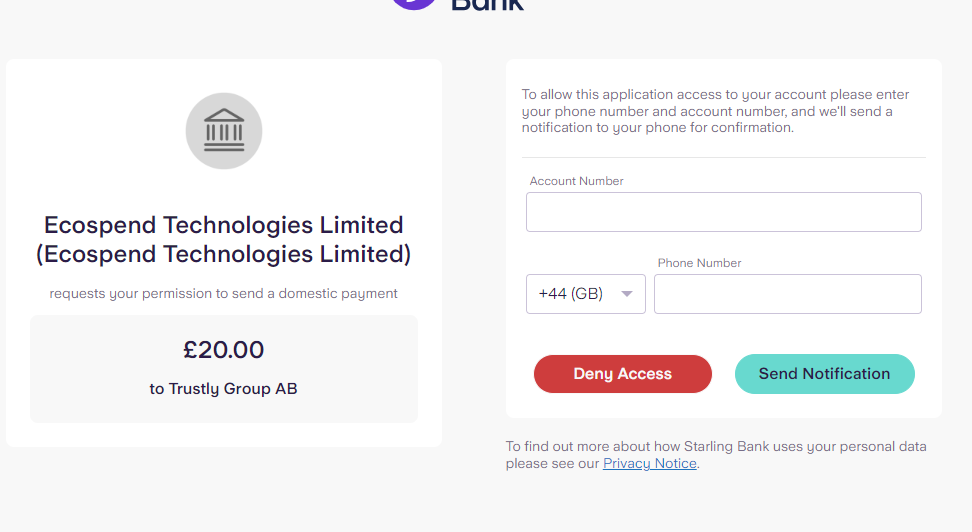Click the personal data notice text
972x532 pixels.
coord(715,447)
